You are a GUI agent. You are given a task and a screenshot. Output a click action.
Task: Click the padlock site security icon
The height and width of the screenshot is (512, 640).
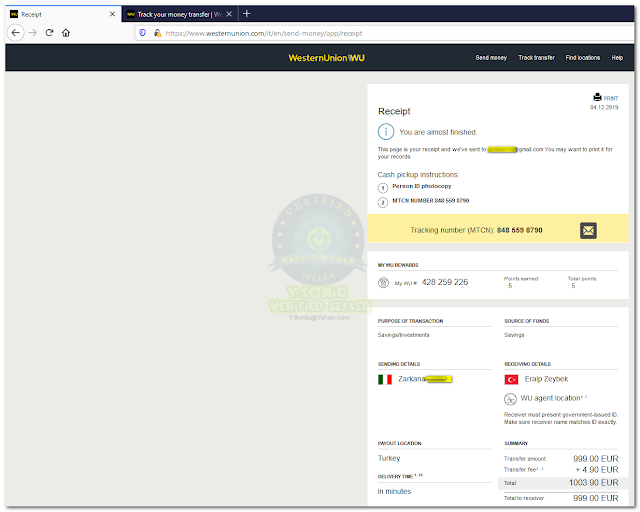tap(158, 33)
